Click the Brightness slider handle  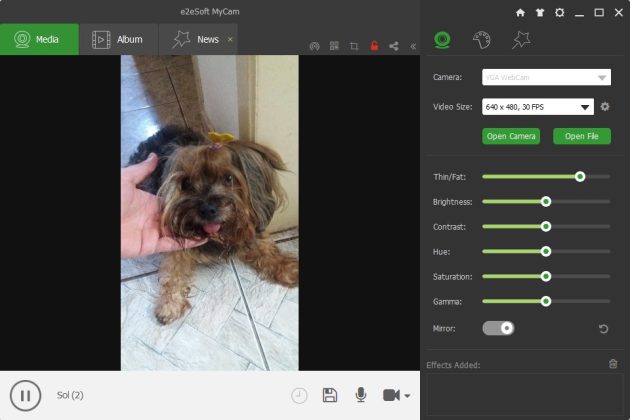tap(546, 201)
